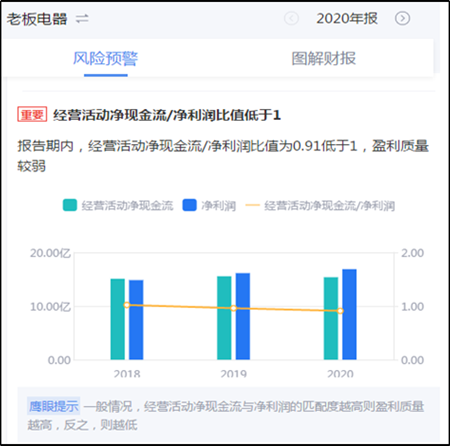The width and height of the screenshot is (450, 446).
Task: Click the 1.00 right axis label
Action: [x=412, y=307]
